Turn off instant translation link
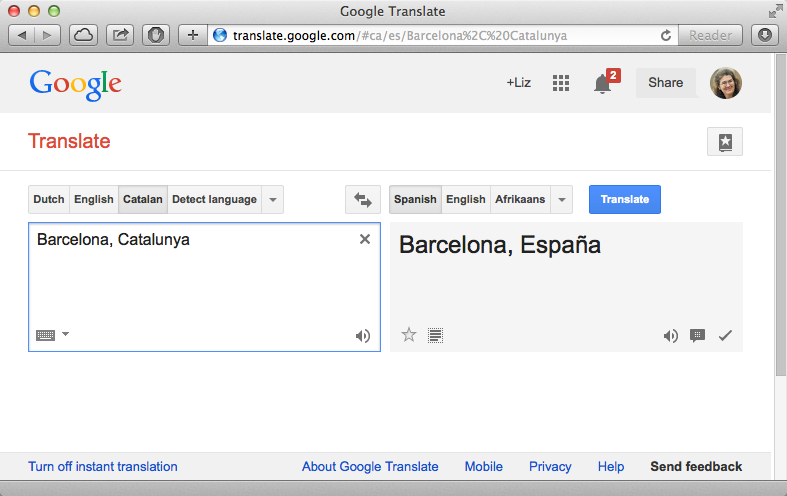The image size is (787, 496). coord(102,466)
